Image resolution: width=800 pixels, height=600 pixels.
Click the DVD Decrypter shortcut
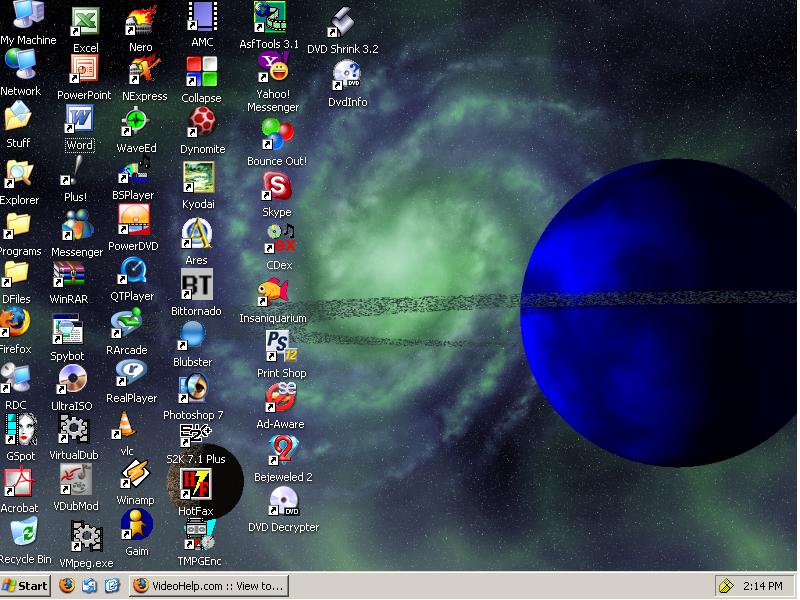click(284, 501)
